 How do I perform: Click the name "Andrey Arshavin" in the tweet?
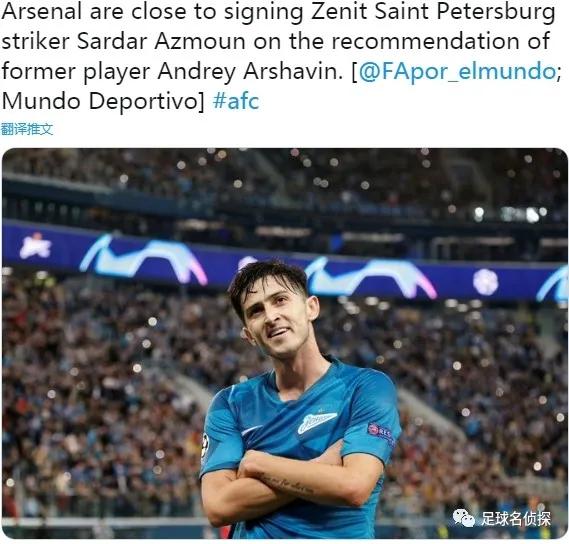click(250, 71)
